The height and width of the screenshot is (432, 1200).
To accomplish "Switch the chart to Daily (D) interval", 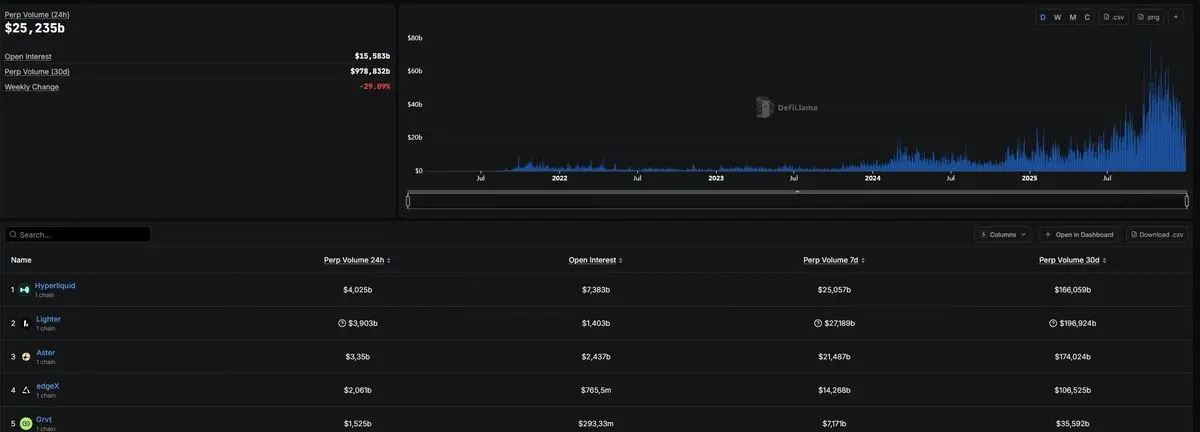I will (x=1043, y=17).
